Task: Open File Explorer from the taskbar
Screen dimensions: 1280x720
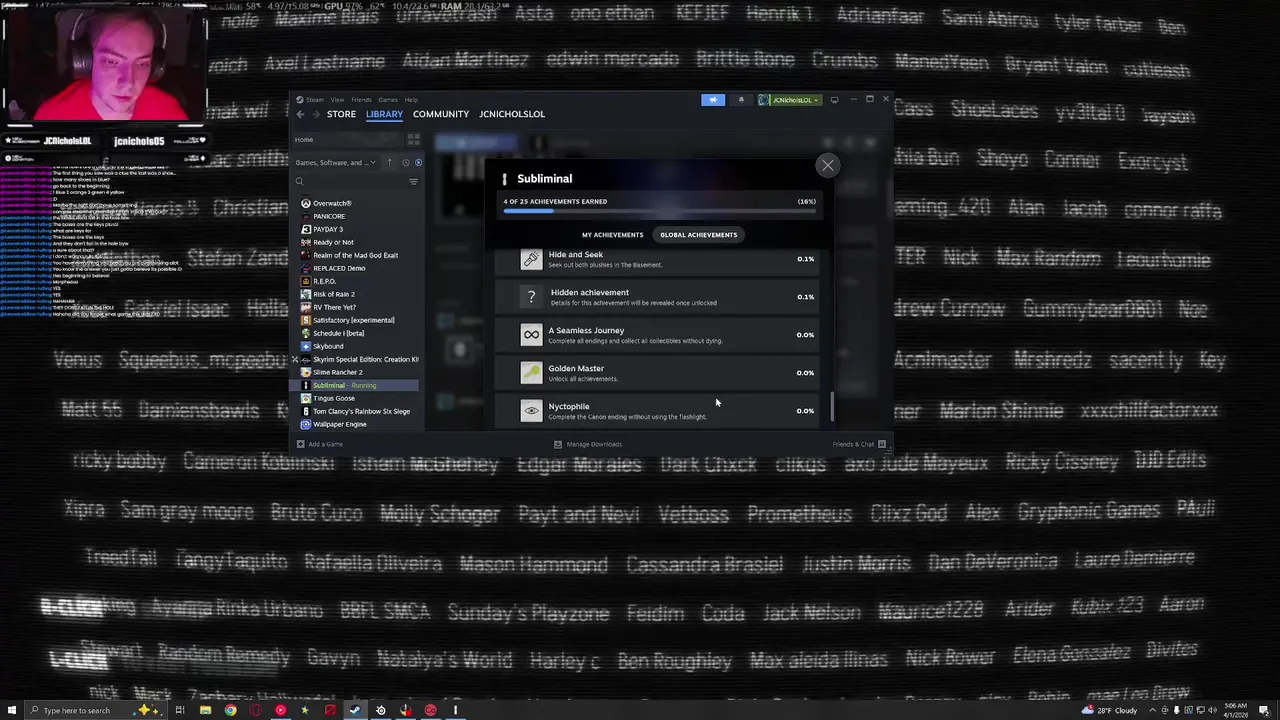Action: coord(205,710)
